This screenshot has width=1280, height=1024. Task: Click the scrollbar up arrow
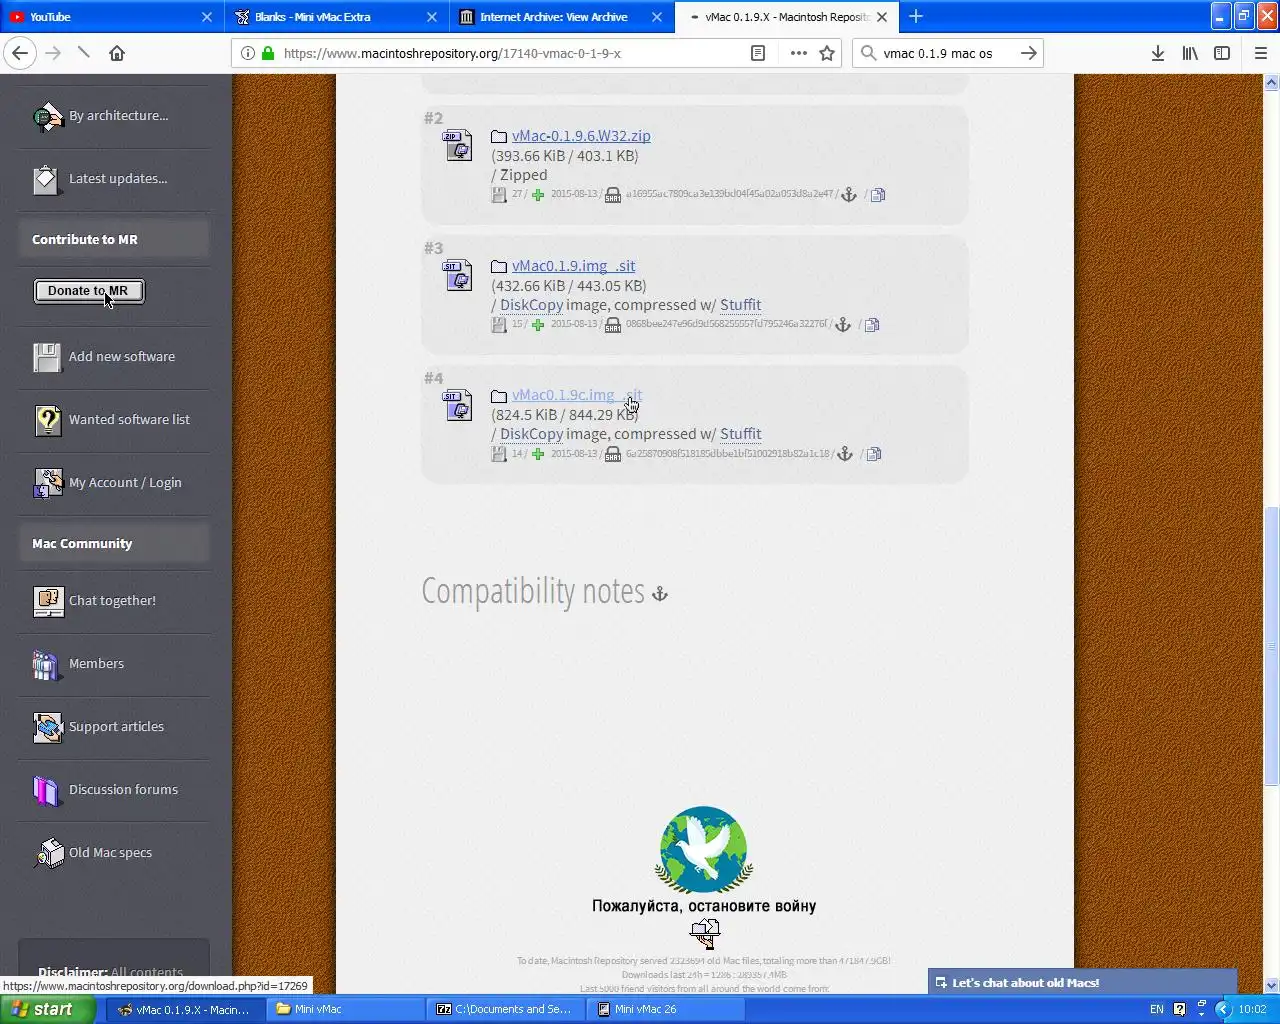1271,84
